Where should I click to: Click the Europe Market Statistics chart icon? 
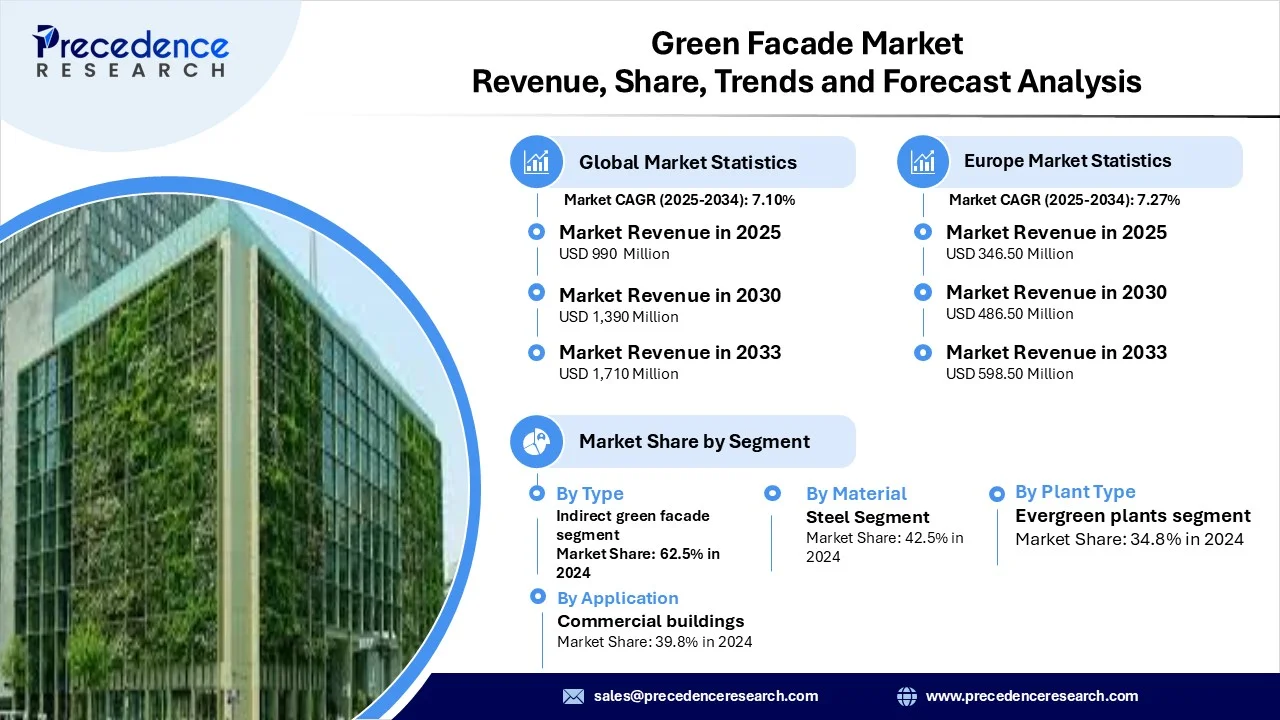click(923, 161)
